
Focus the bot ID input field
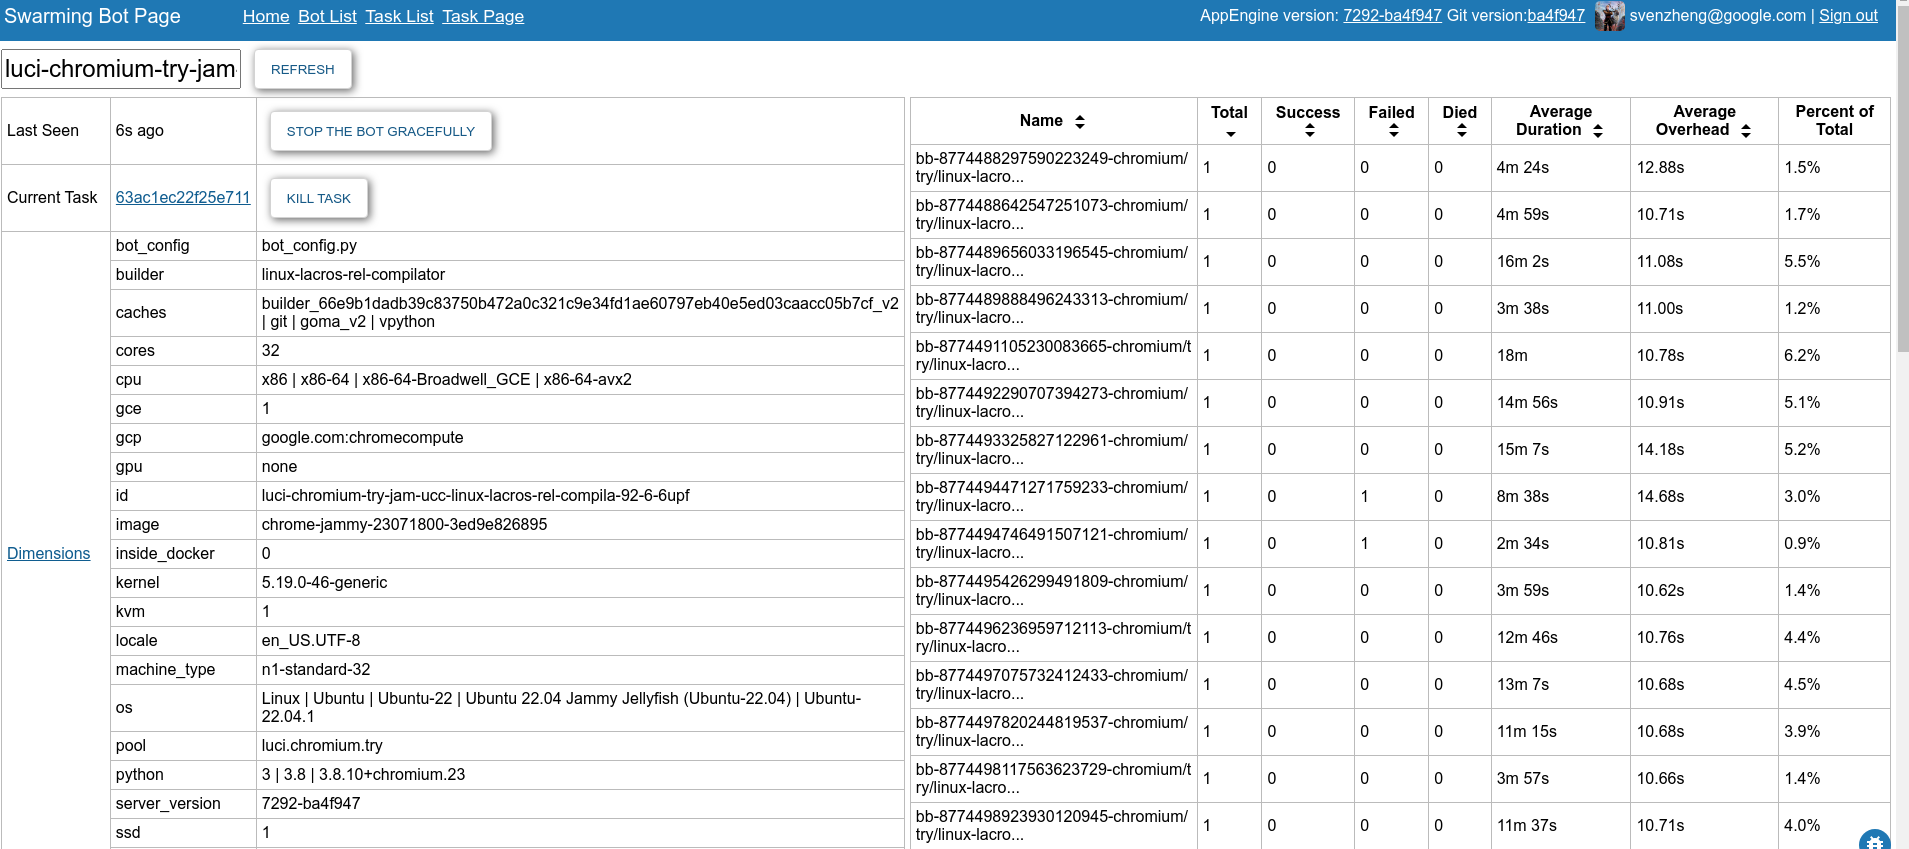click(x=121, y=69)
